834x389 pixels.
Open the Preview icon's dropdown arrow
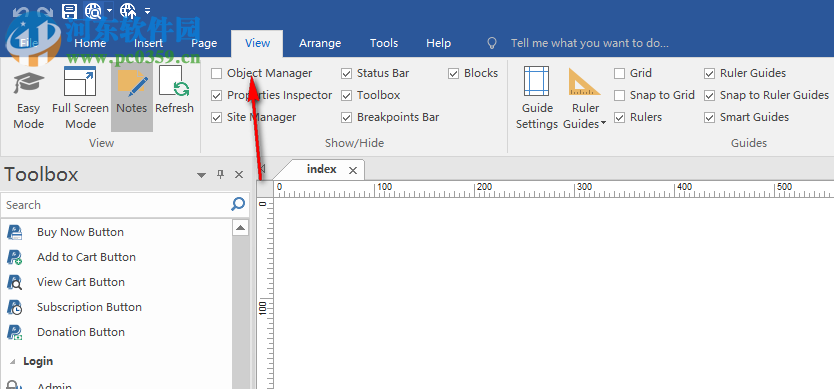point(110,10)
